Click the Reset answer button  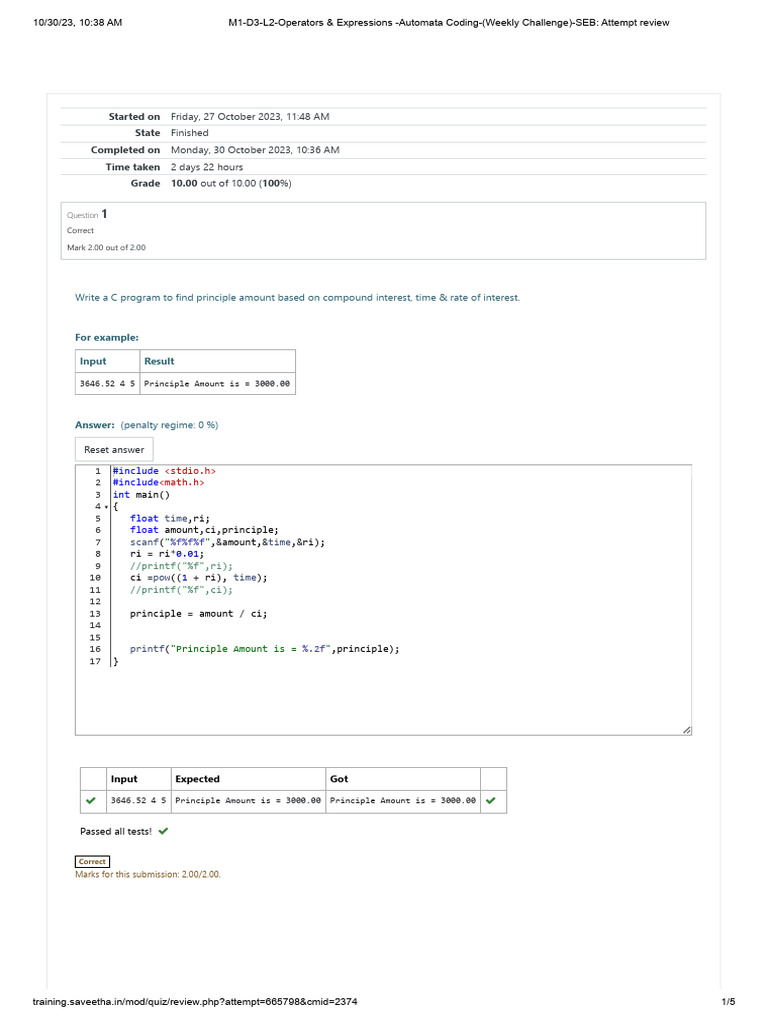[x=114, y=450]
